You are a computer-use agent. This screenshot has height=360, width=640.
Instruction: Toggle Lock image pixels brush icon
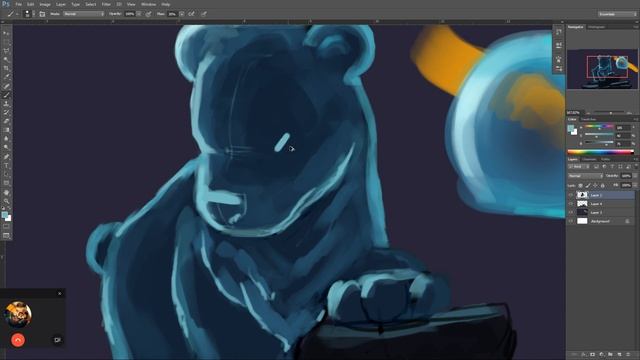point(588,186)
